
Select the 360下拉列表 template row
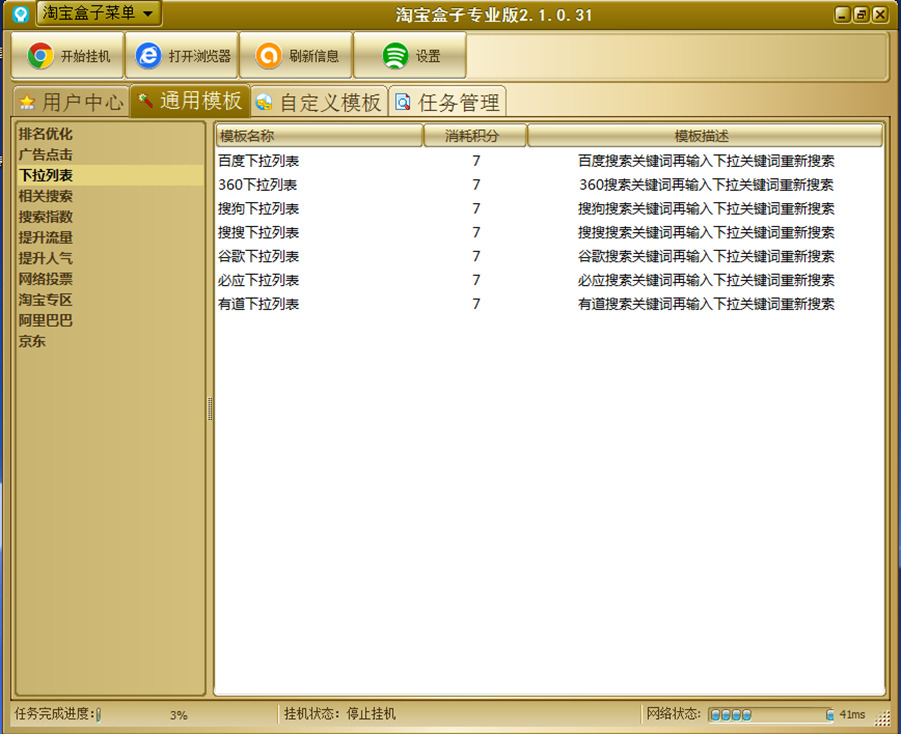549,185
